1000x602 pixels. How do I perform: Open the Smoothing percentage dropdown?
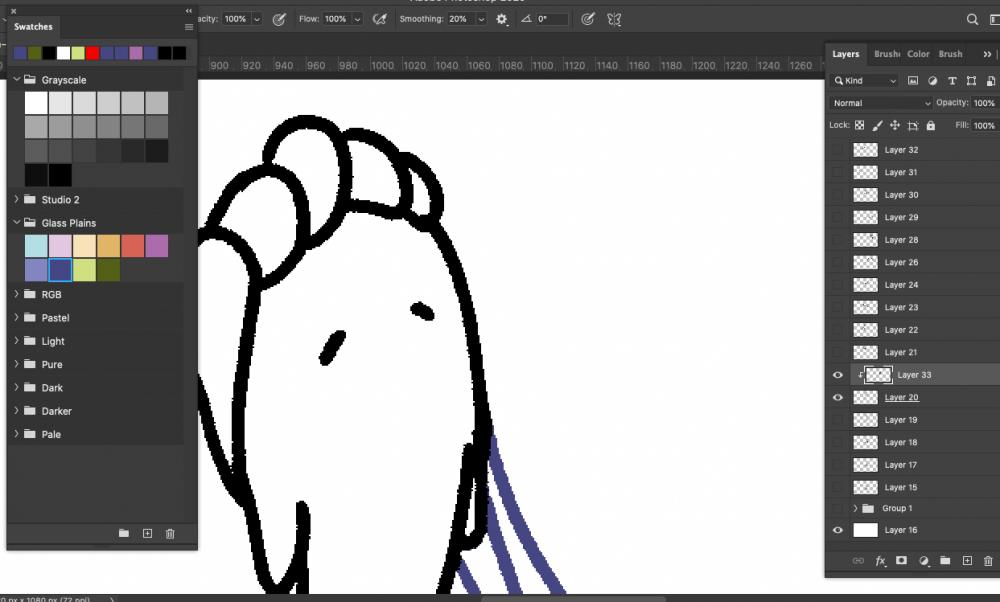482,19
